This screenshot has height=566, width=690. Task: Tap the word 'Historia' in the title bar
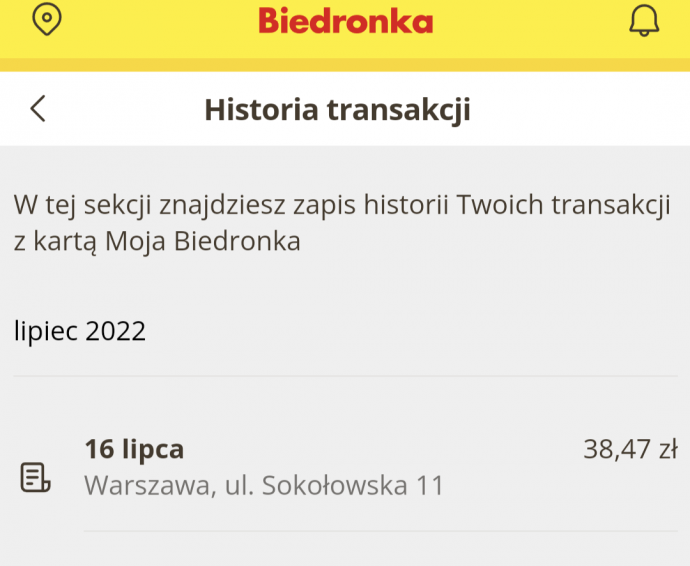tap(261, 109)
